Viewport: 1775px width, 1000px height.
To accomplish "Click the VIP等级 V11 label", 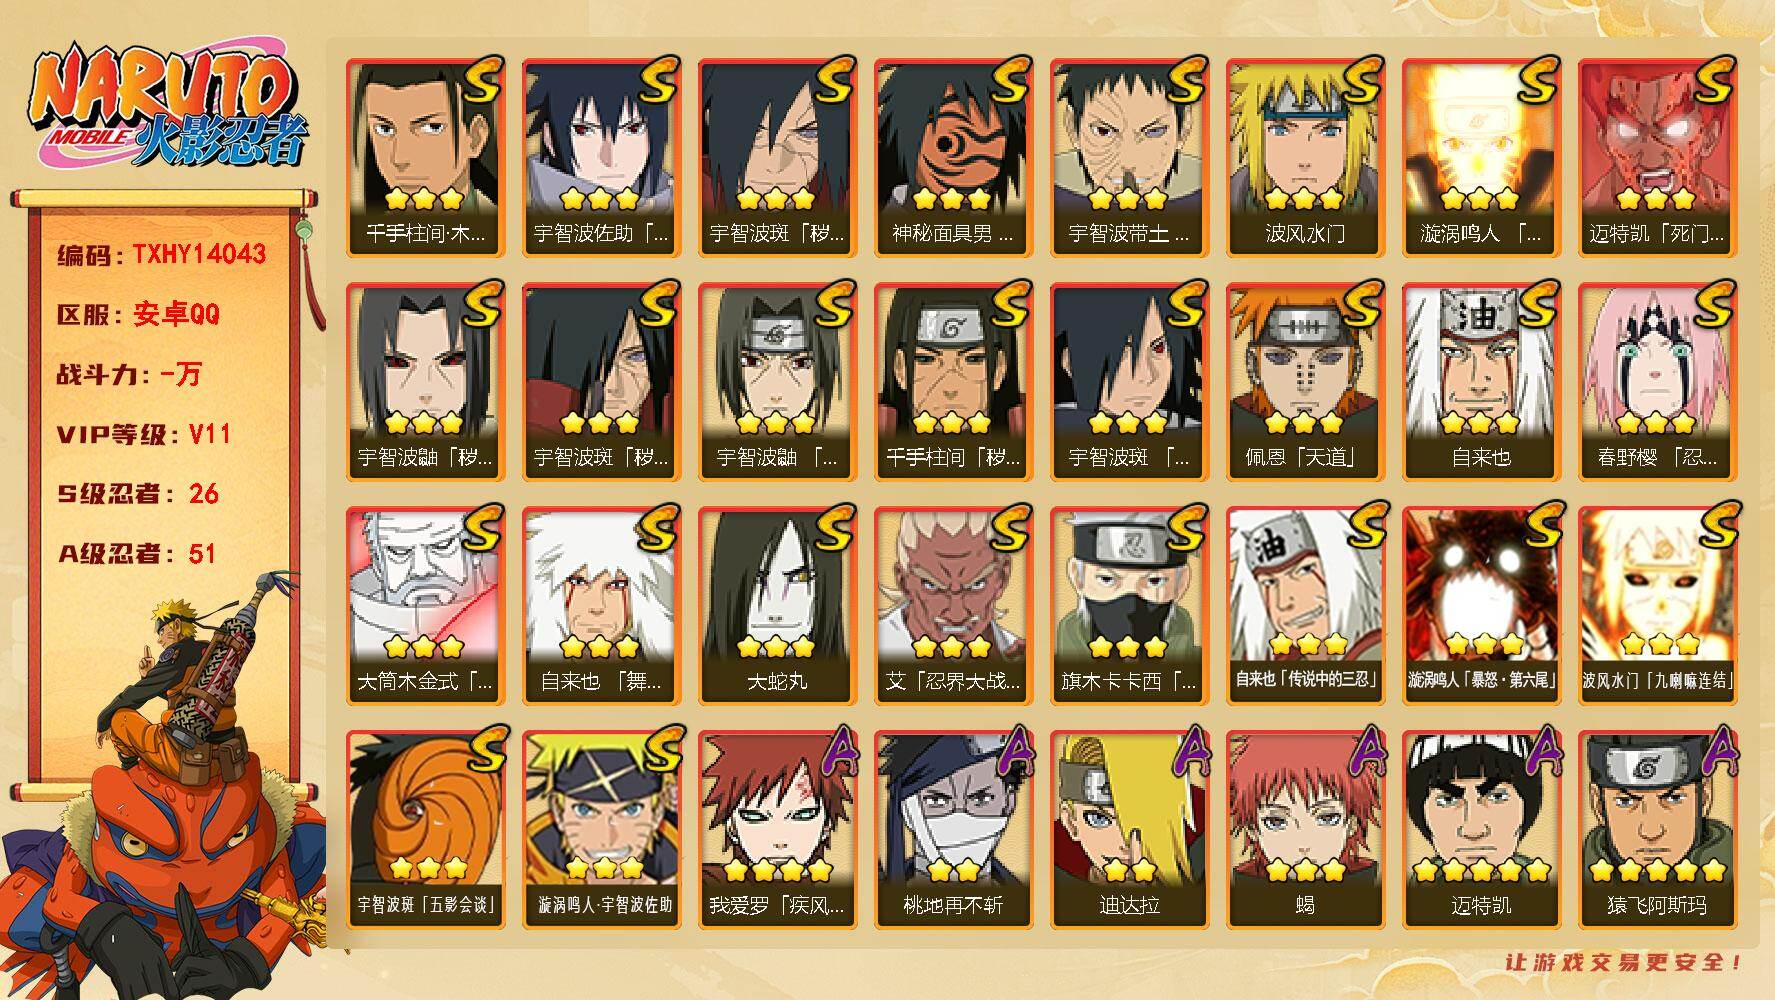I will [144, 434].
